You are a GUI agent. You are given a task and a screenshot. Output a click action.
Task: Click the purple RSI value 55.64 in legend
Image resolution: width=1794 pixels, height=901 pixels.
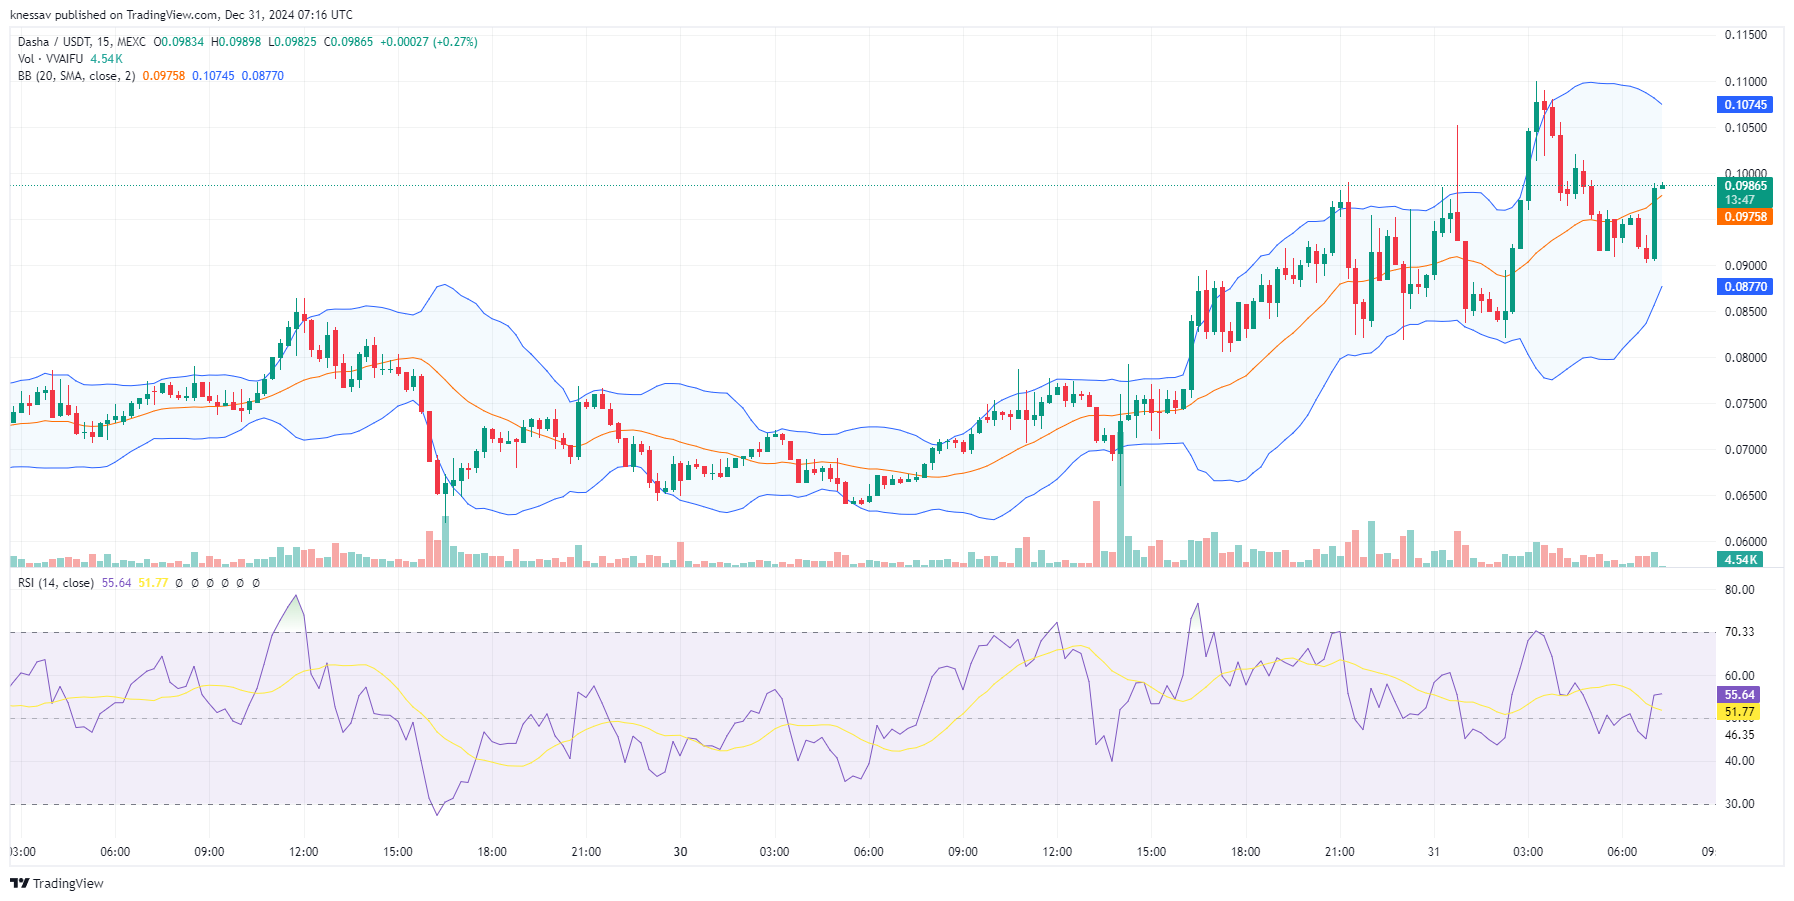[x=116, y=583]
